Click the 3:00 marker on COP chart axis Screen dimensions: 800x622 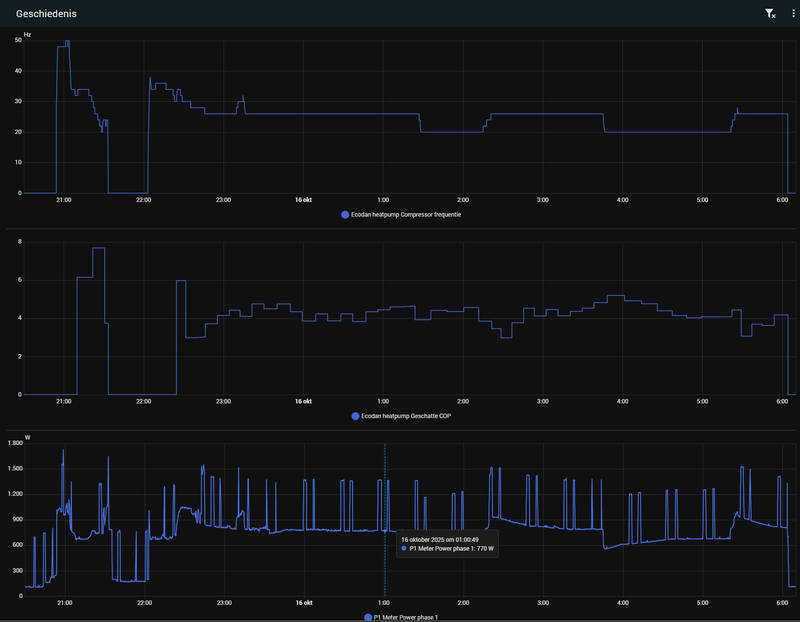click(x=543, y=402)
